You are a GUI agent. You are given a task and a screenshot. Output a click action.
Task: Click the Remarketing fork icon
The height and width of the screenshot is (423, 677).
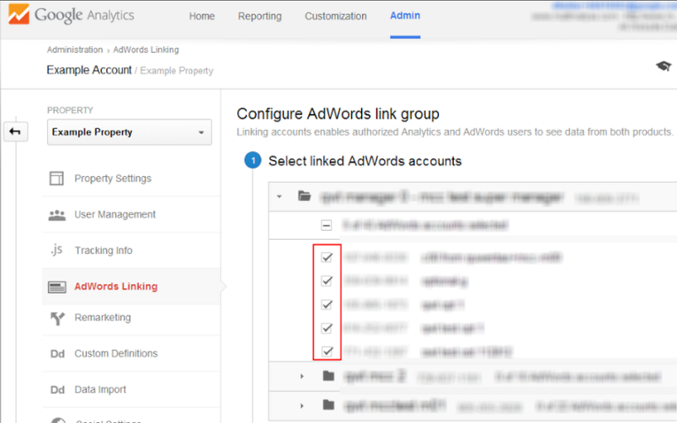click(57, 319)
